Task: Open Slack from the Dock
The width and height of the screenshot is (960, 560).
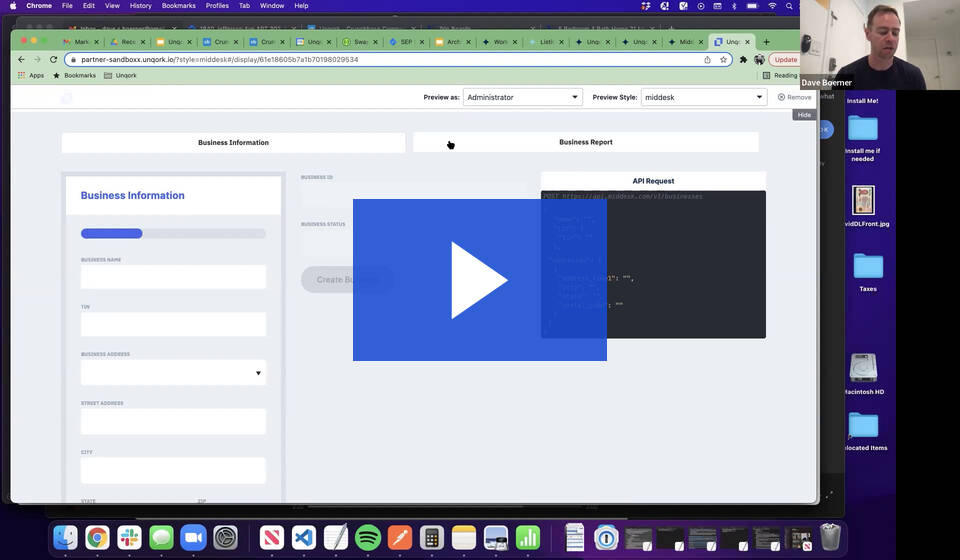Action: coord(129,538)
